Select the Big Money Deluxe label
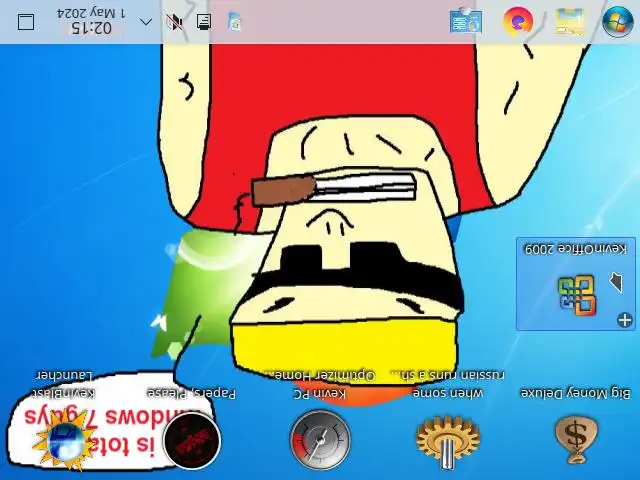The image size is (640, 480). (x=576, y=393)
